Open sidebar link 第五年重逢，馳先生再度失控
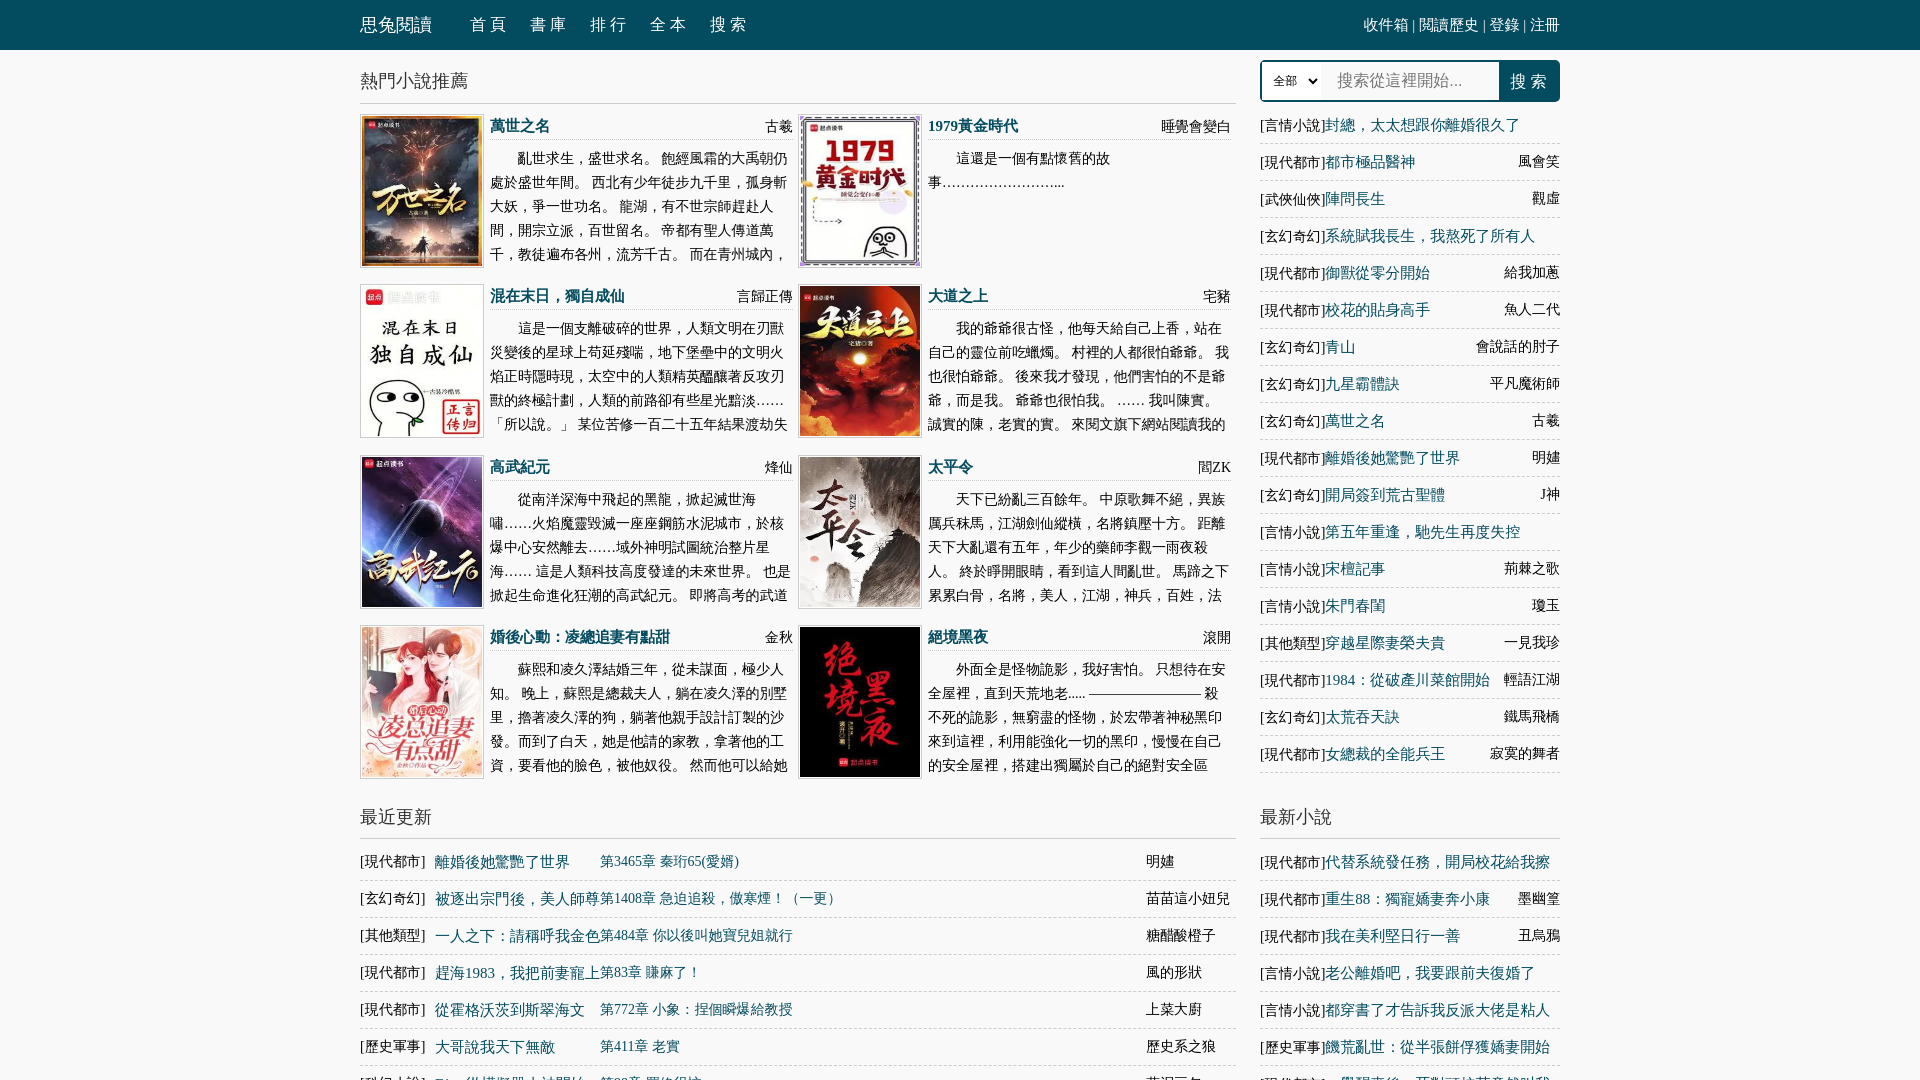 1422,532
